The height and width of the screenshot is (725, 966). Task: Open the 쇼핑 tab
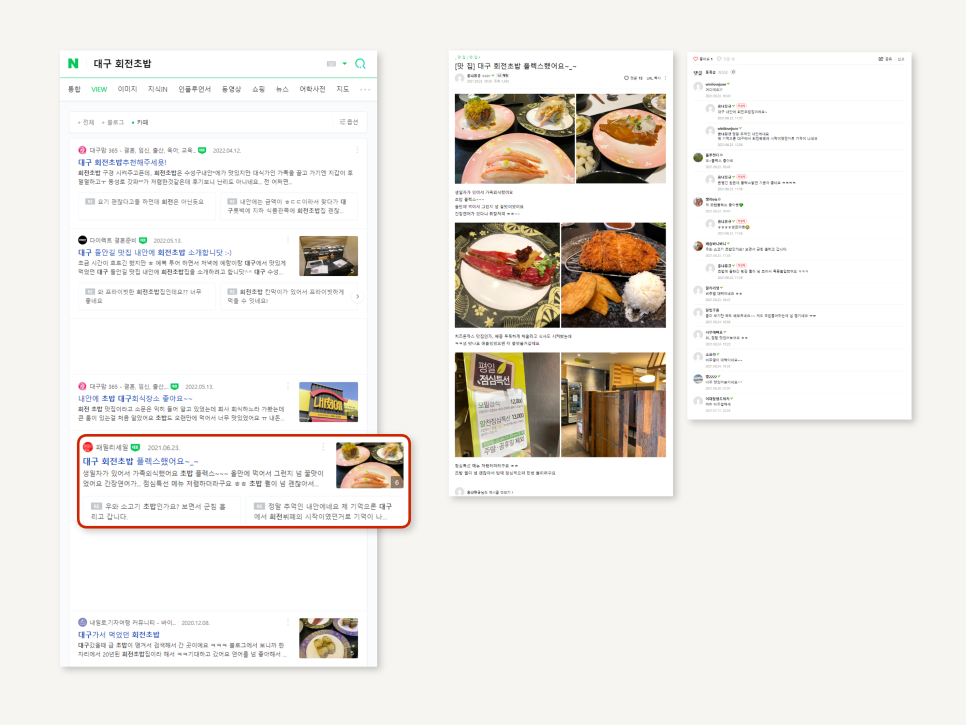coord(258,89)
